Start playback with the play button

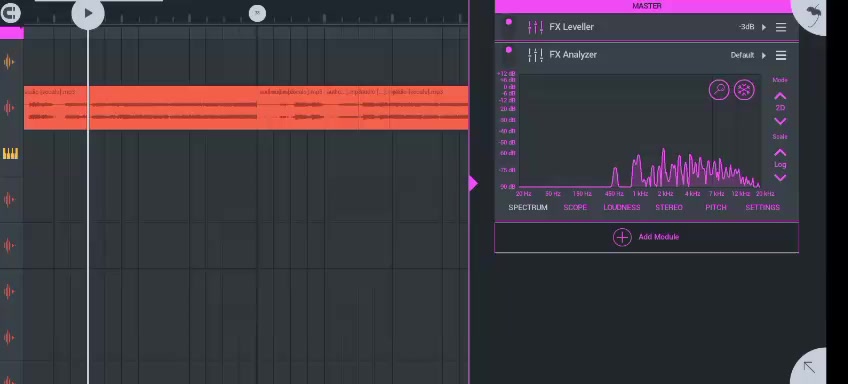click(x=88, y=13)
